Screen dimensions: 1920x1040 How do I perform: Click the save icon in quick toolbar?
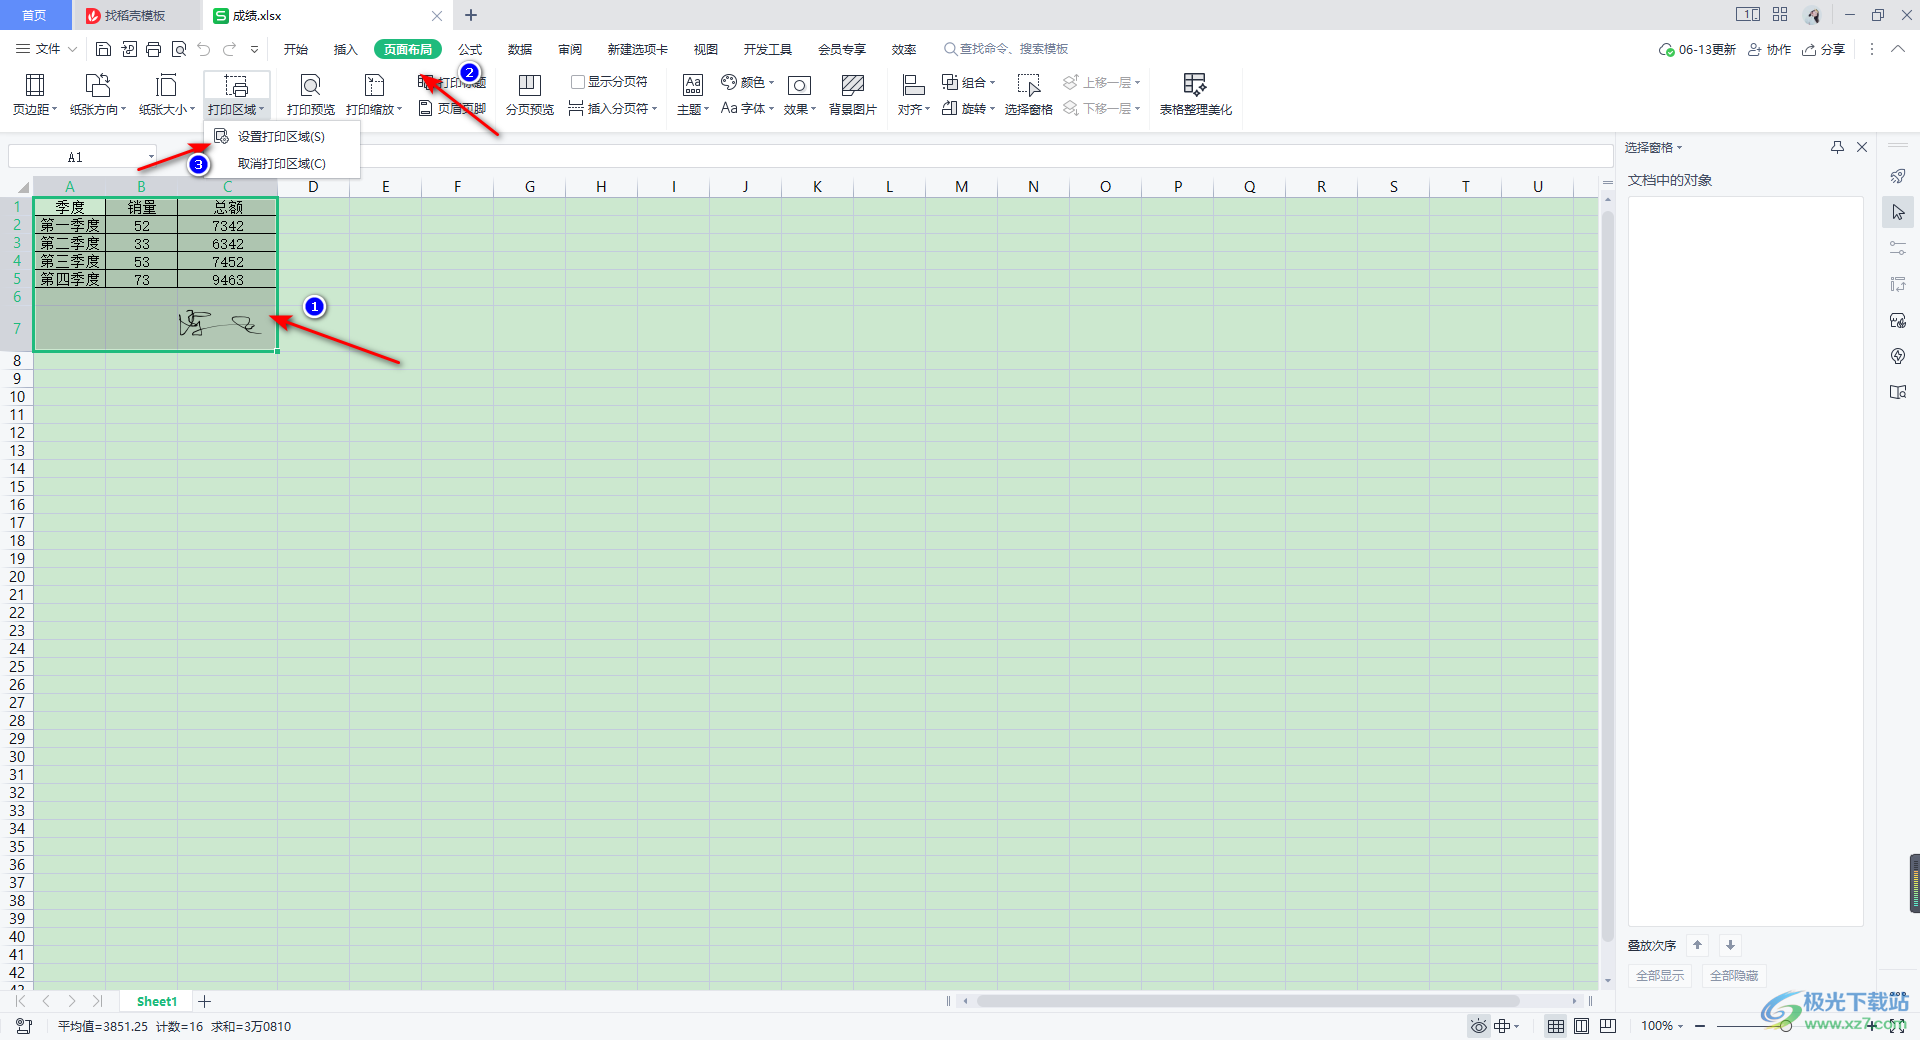(x=103, y=49)
